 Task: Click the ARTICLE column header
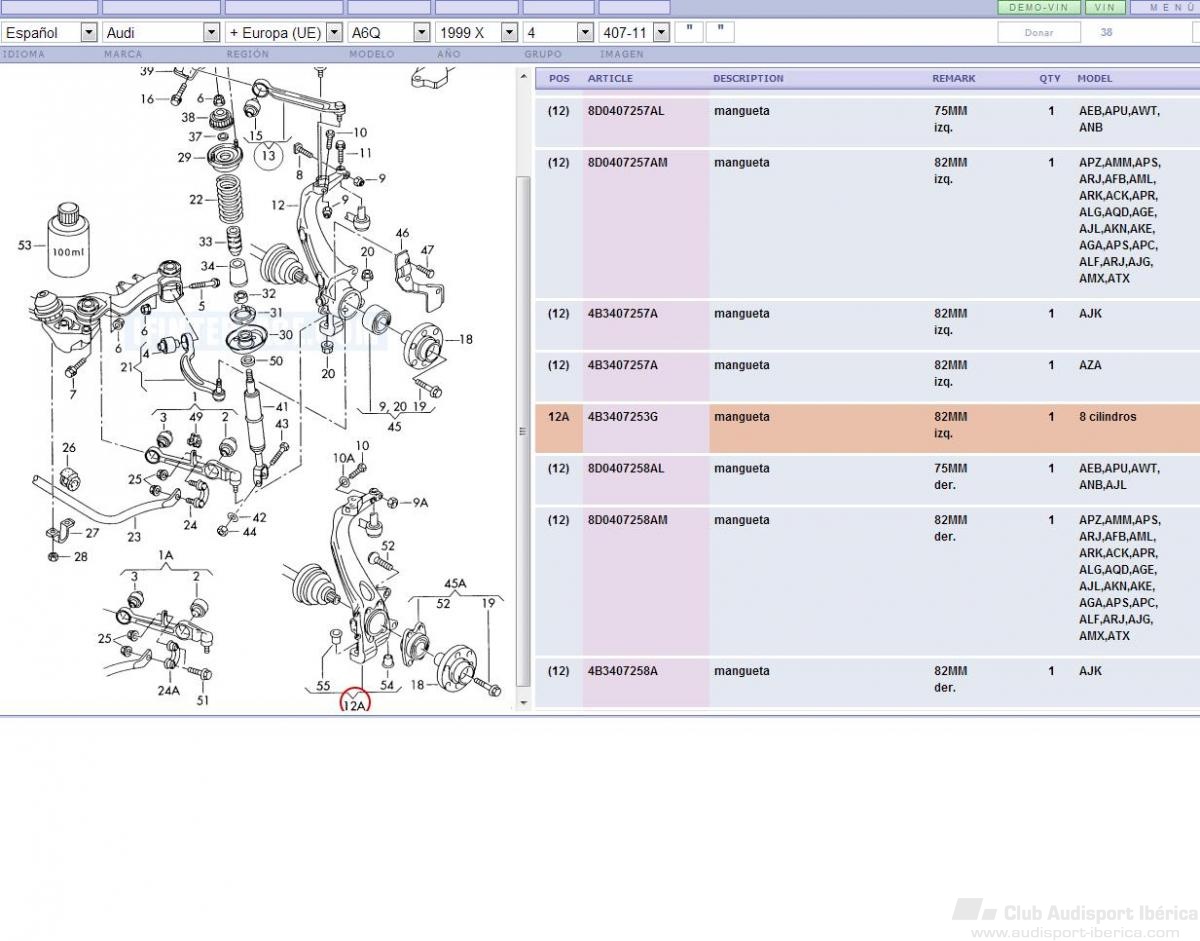(x=610, y=78)
